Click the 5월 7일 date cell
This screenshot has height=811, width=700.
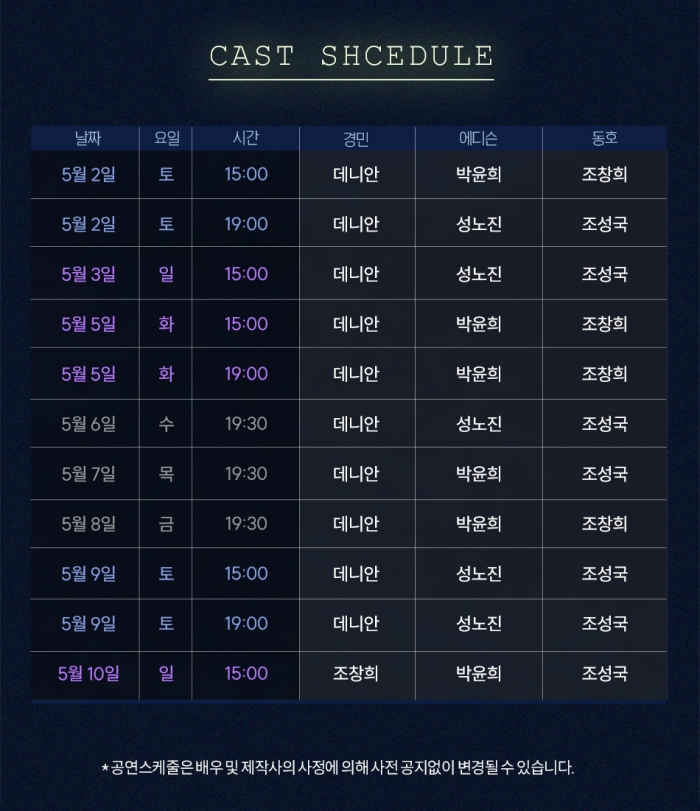(88, 474)
